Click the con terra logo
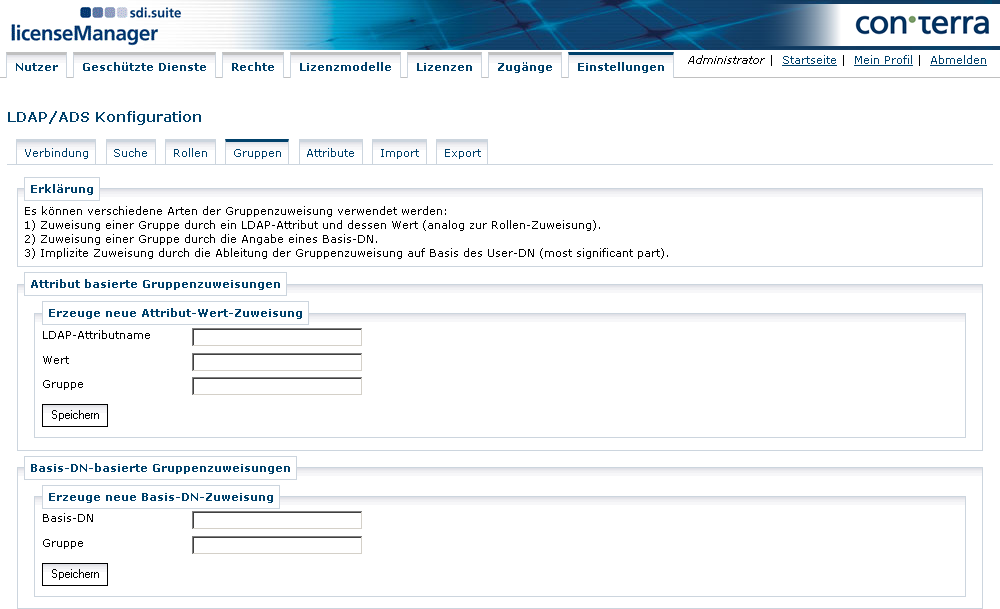The height and width of the screenshot is (609, 1000). click(x=926, y=24)
